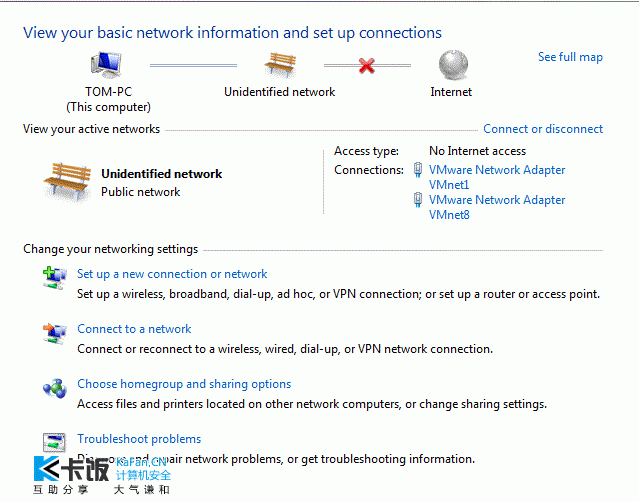Open Troubleshoot problems link
This screenshot has height=502, width=639.
(139, 439)
